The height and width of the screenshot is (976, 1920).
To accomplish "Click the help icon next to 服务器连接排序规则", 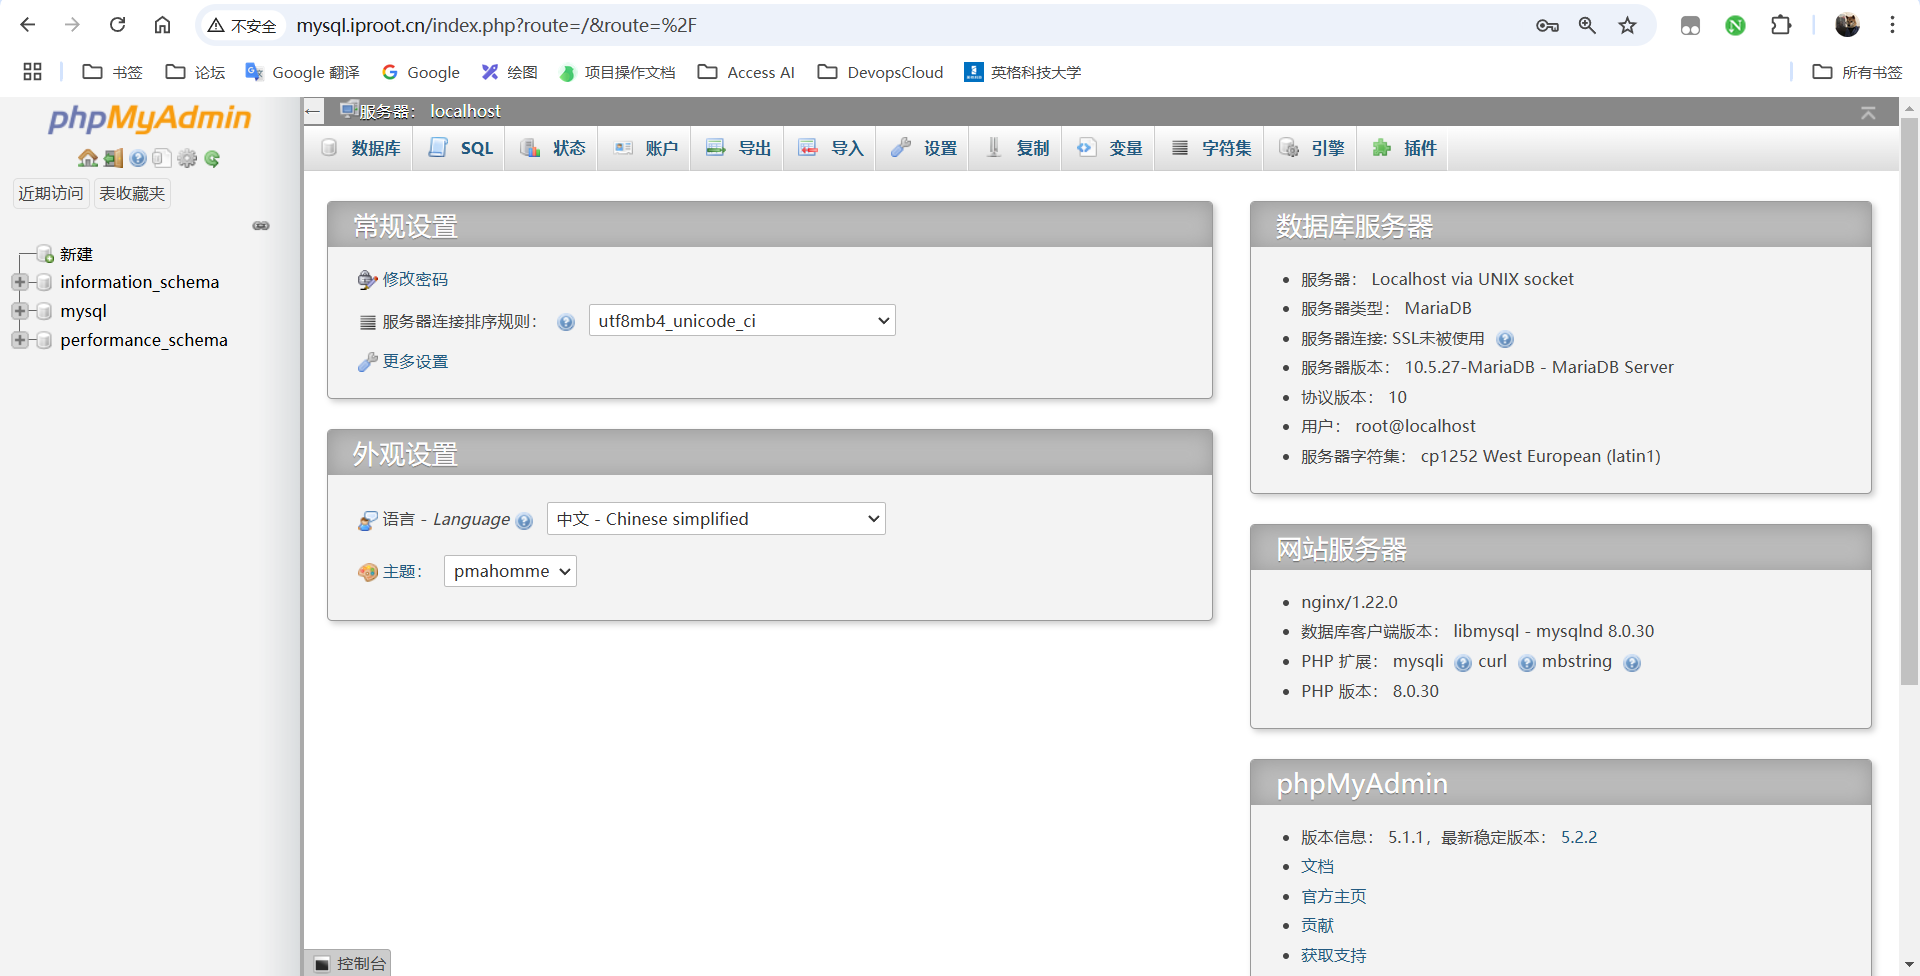I will (x=566, y=322).
